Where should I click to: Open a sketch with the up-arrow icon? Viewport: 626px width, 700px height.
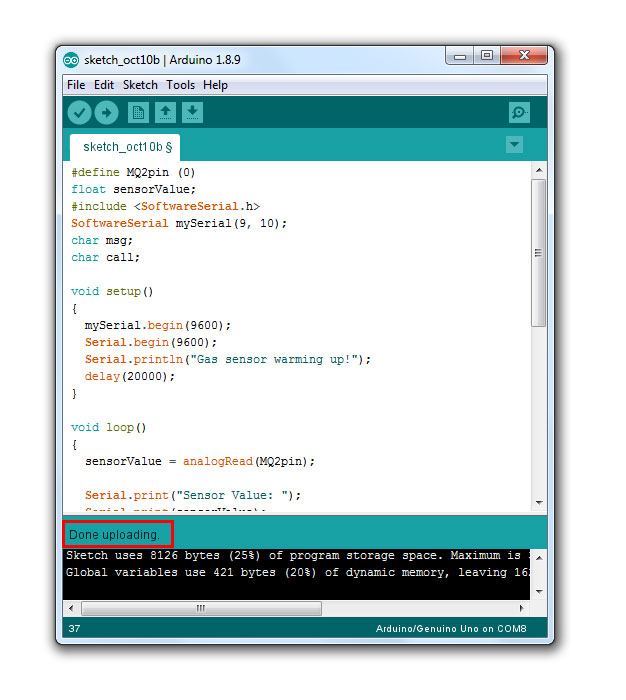coord(165,112)
